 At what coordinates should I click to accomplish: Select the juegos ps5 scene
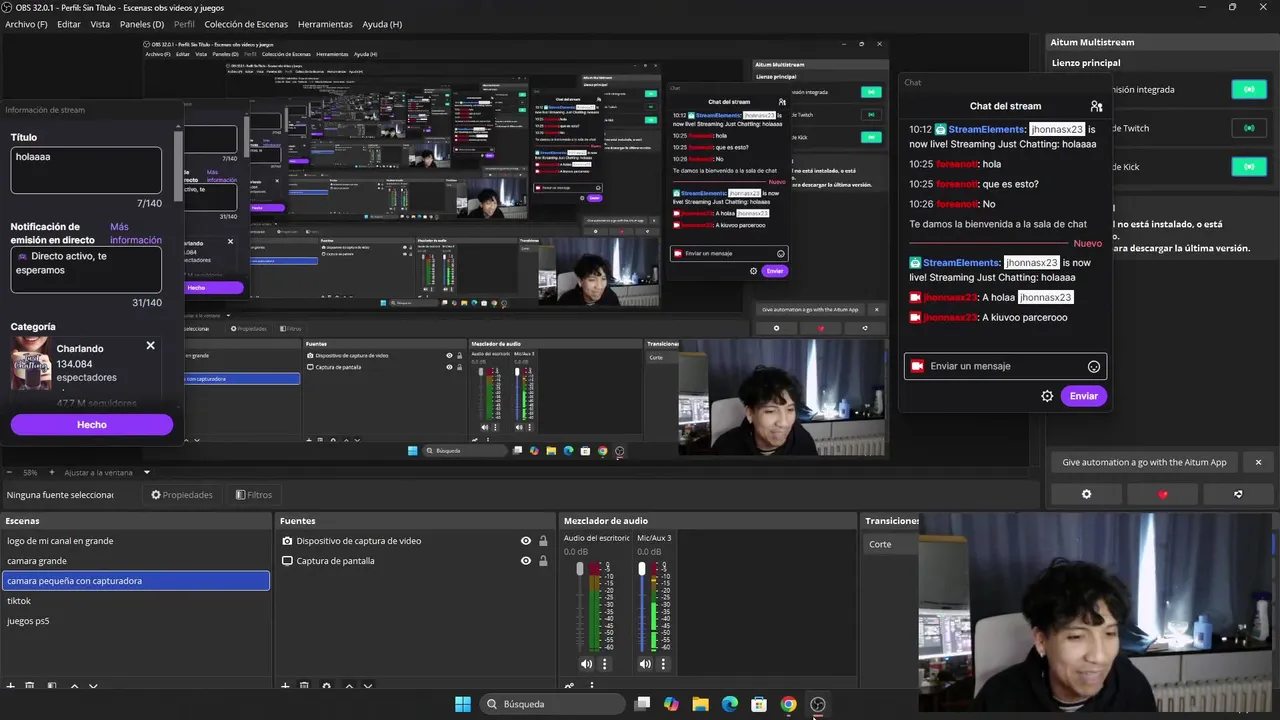point(136,621)
